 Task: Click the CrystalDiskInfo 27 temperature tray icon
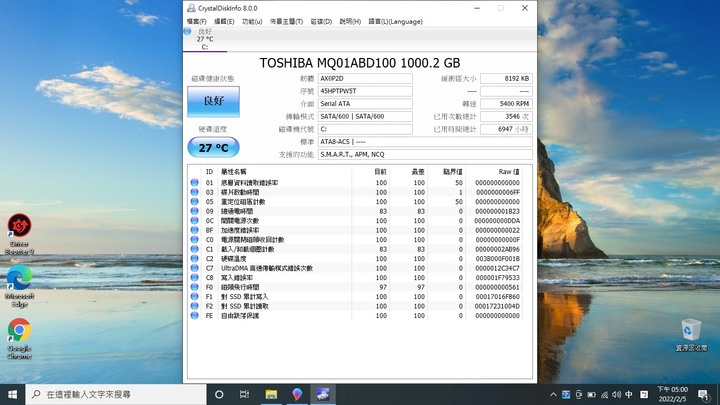pos(566,394)
